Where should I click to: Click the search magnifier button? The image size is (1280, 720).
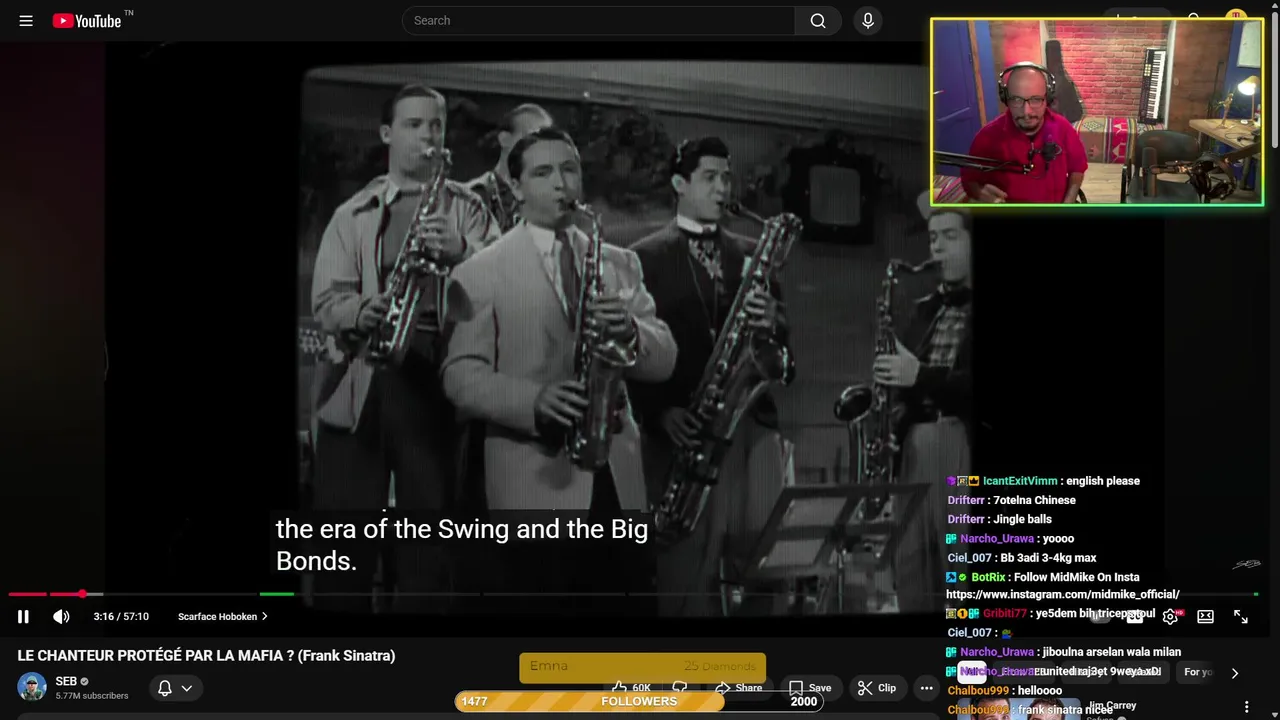pos(818,21)
